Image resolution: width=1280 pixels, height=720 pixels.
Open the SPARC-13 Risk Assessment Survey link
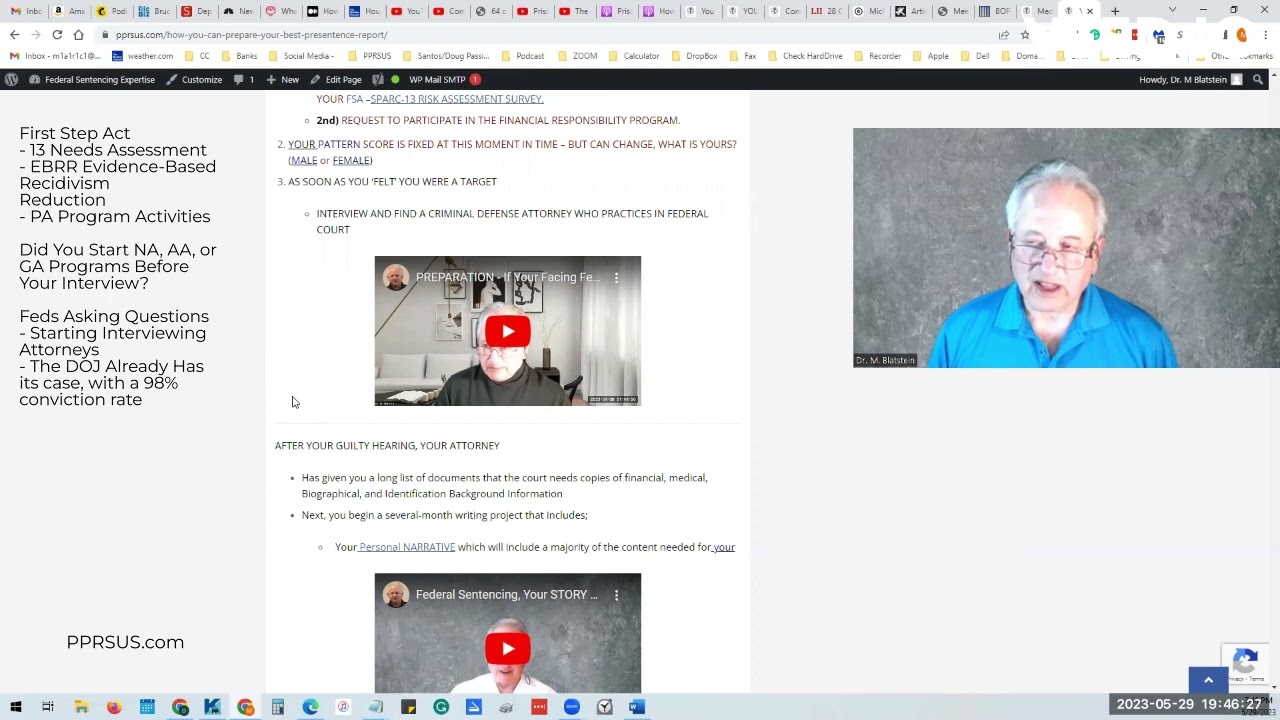pos(457,99)
